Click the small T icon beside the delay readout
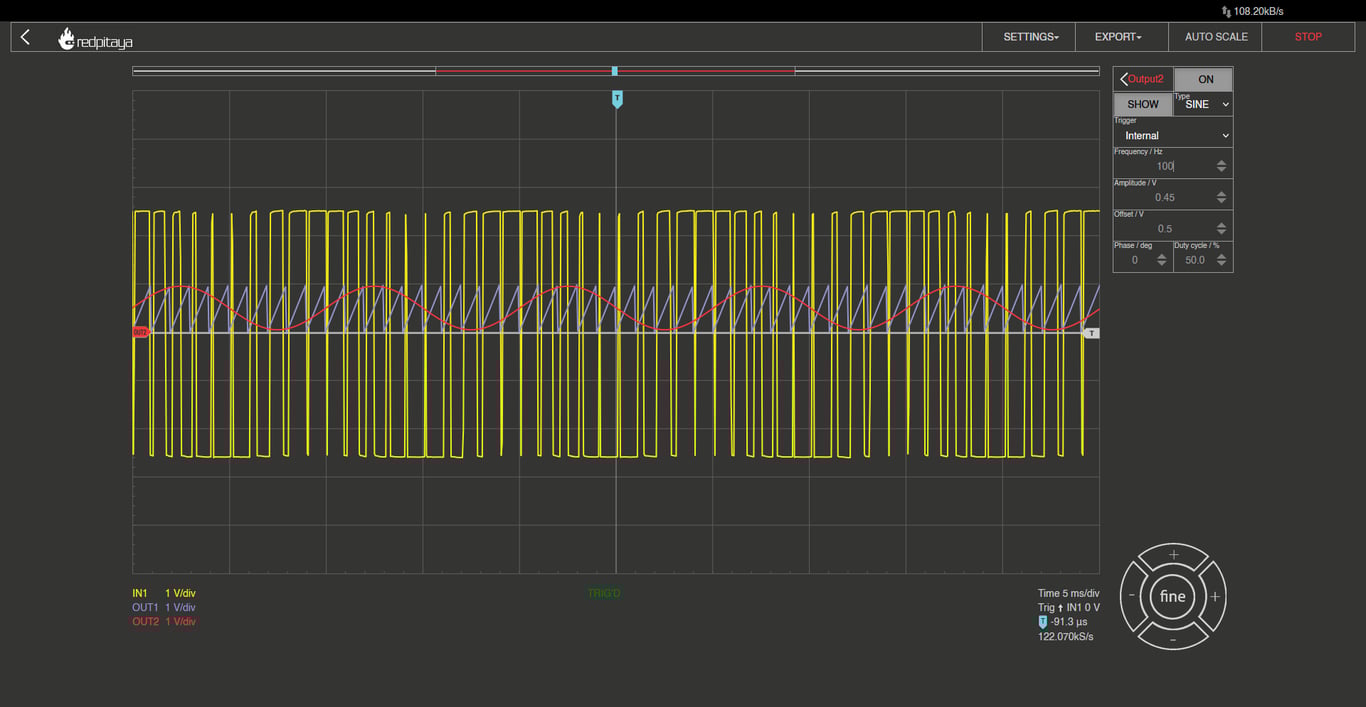1366x707 pixels. [x=1043, y=622]
